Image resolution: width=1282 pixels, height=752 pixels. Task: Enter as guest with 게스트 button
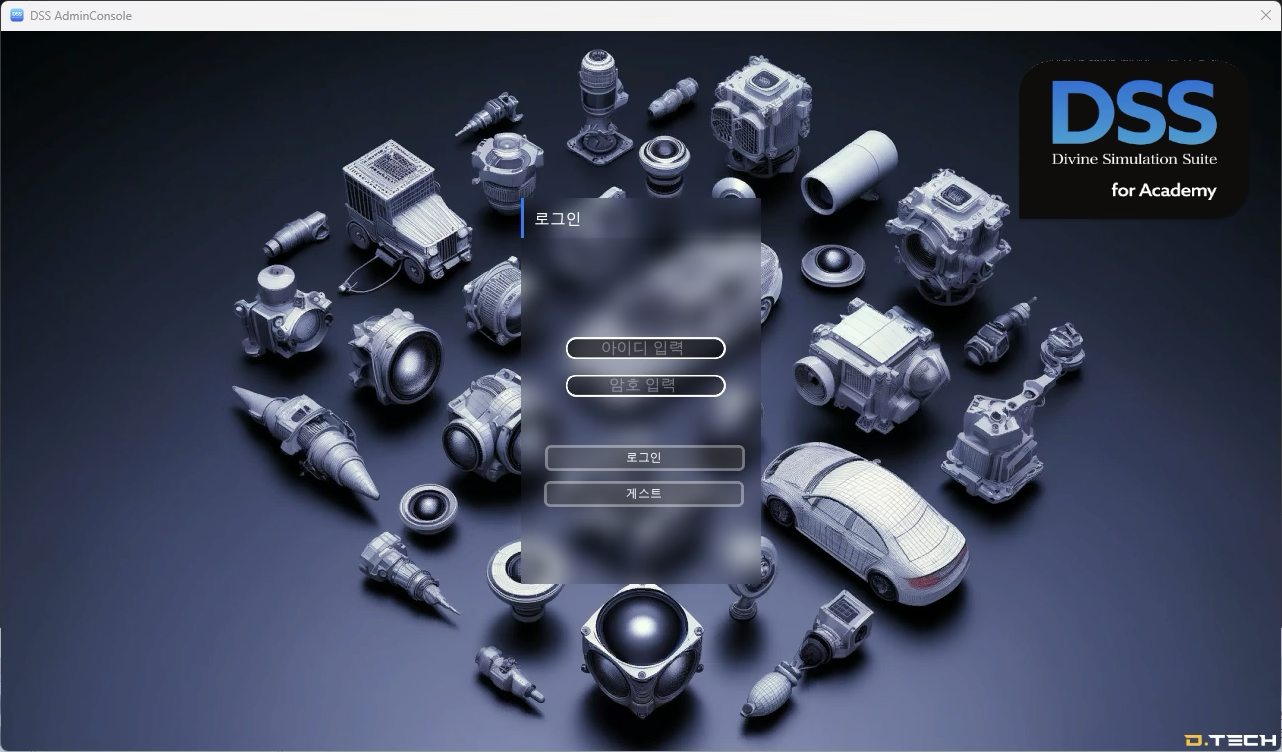click(x=644, y=494)
